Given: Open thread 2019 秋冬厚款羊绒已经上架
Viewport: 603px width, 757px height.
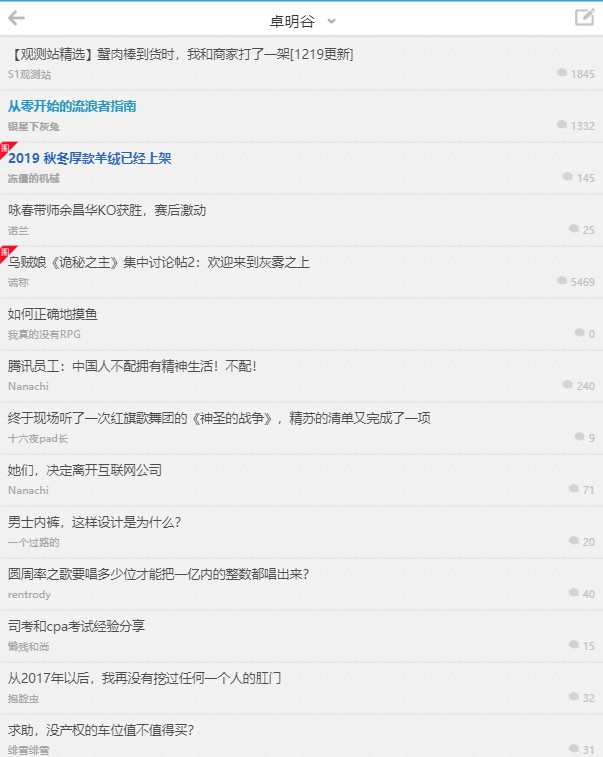Looking at the screenshot, I should 90,158.
